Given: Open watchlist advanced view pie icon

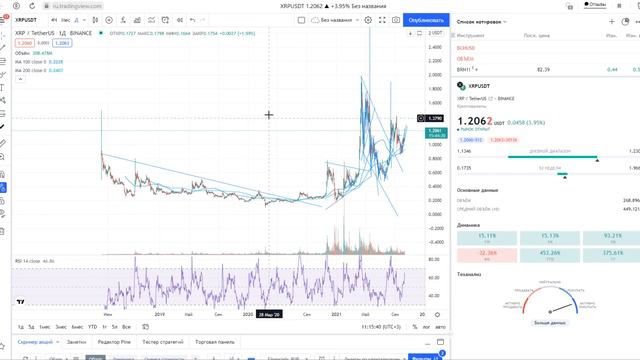Looking at the screenshot, I should click(625, 22).
